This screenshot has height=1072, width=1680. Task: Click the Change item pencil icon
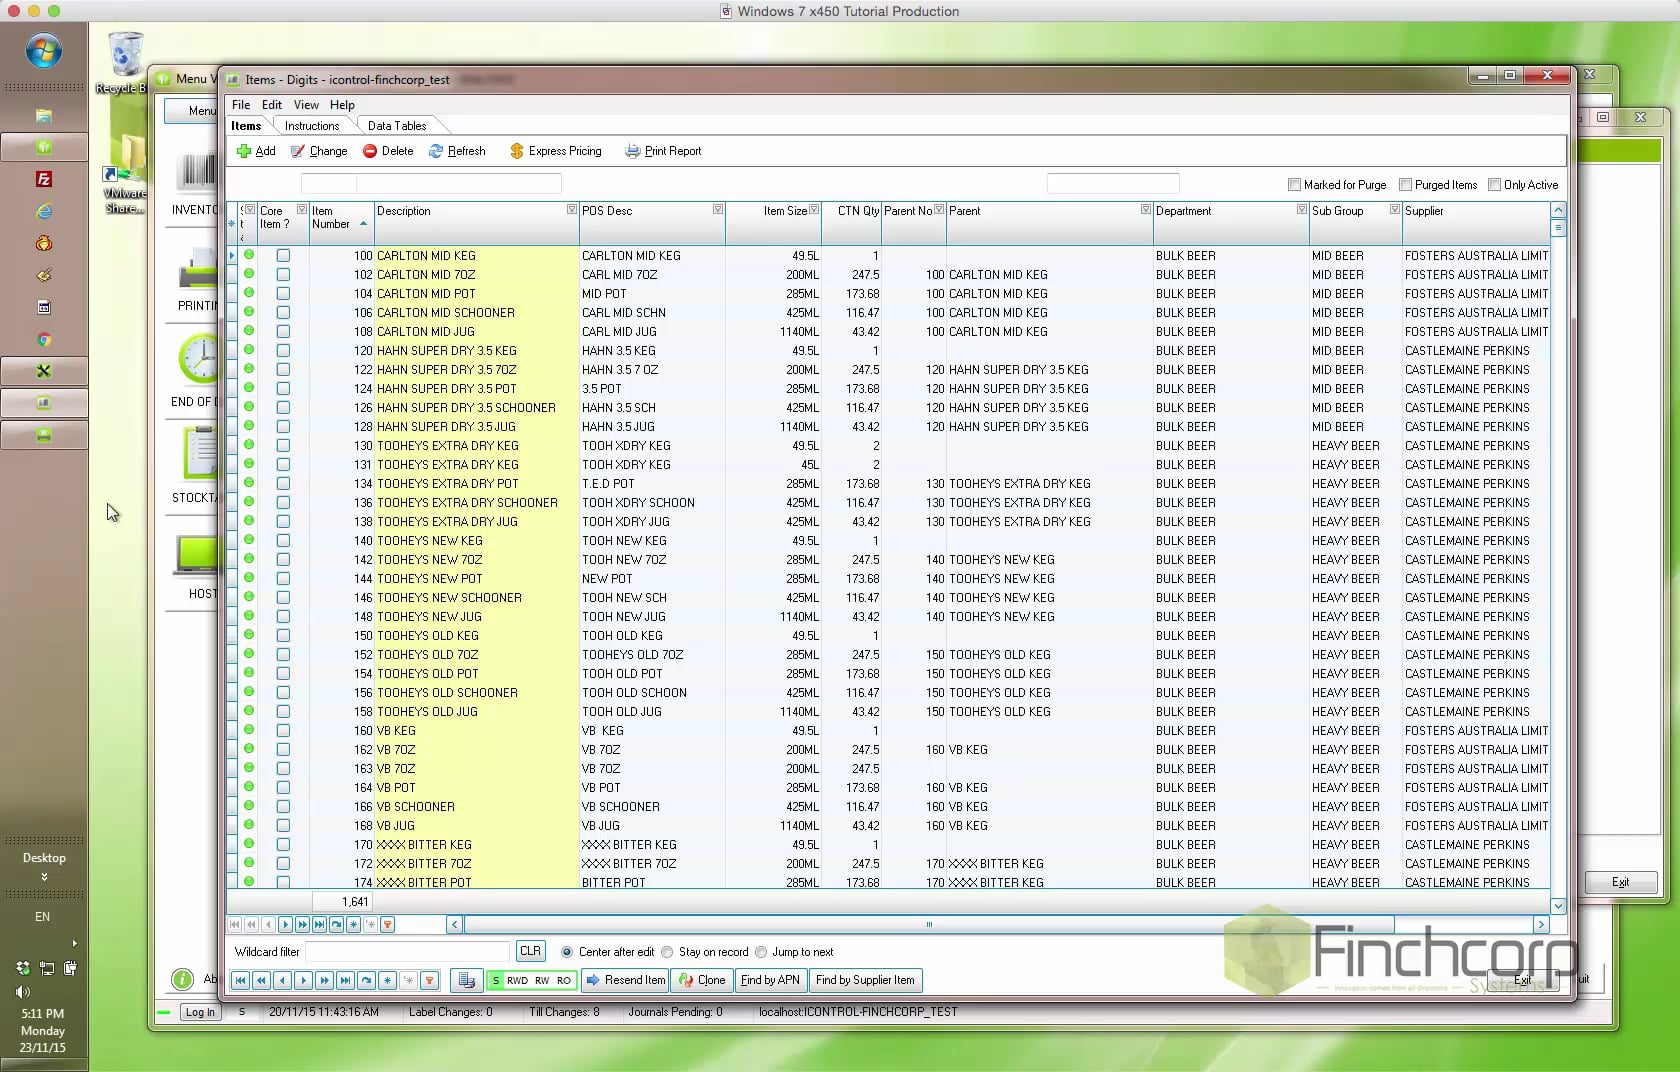298,151
